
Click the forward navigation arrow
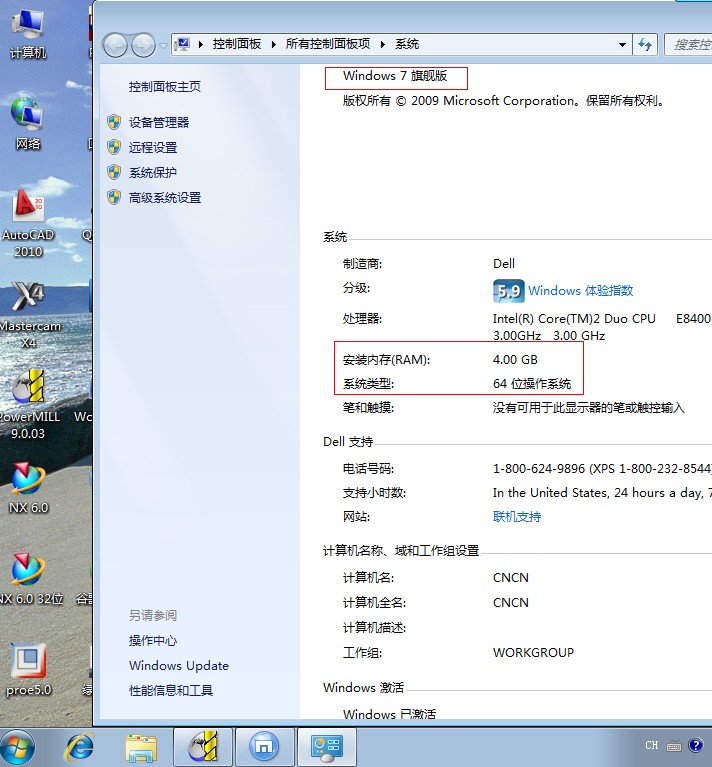click(143, 45)
